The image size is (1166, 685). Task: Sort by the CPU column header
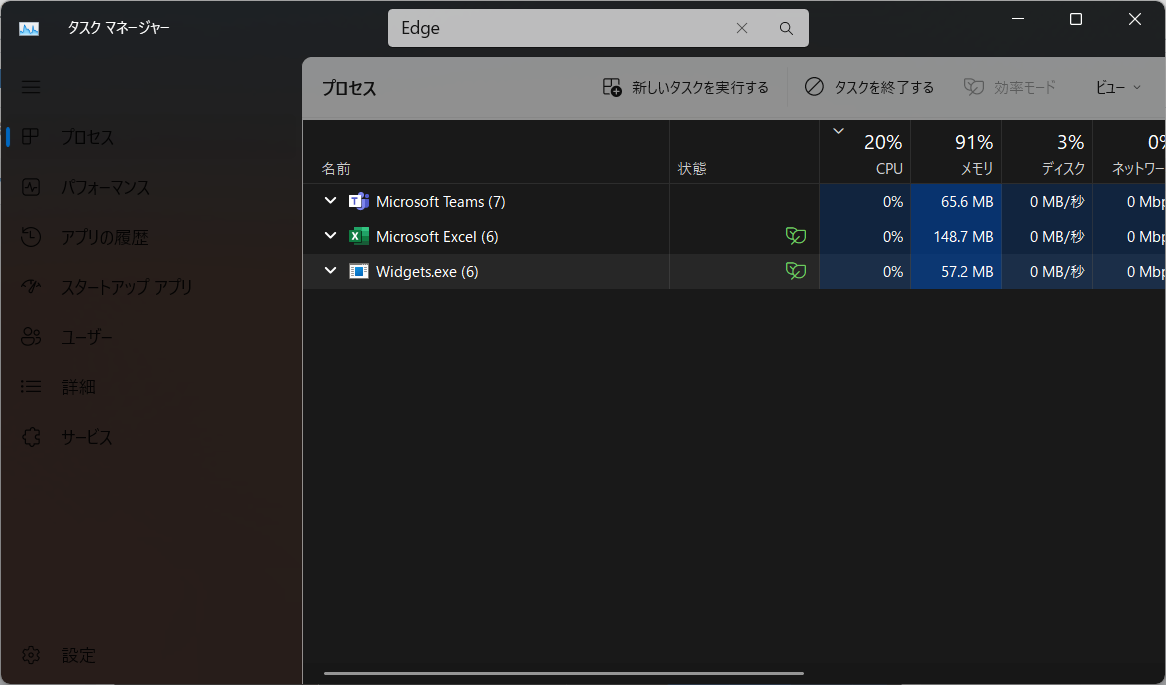865,152
